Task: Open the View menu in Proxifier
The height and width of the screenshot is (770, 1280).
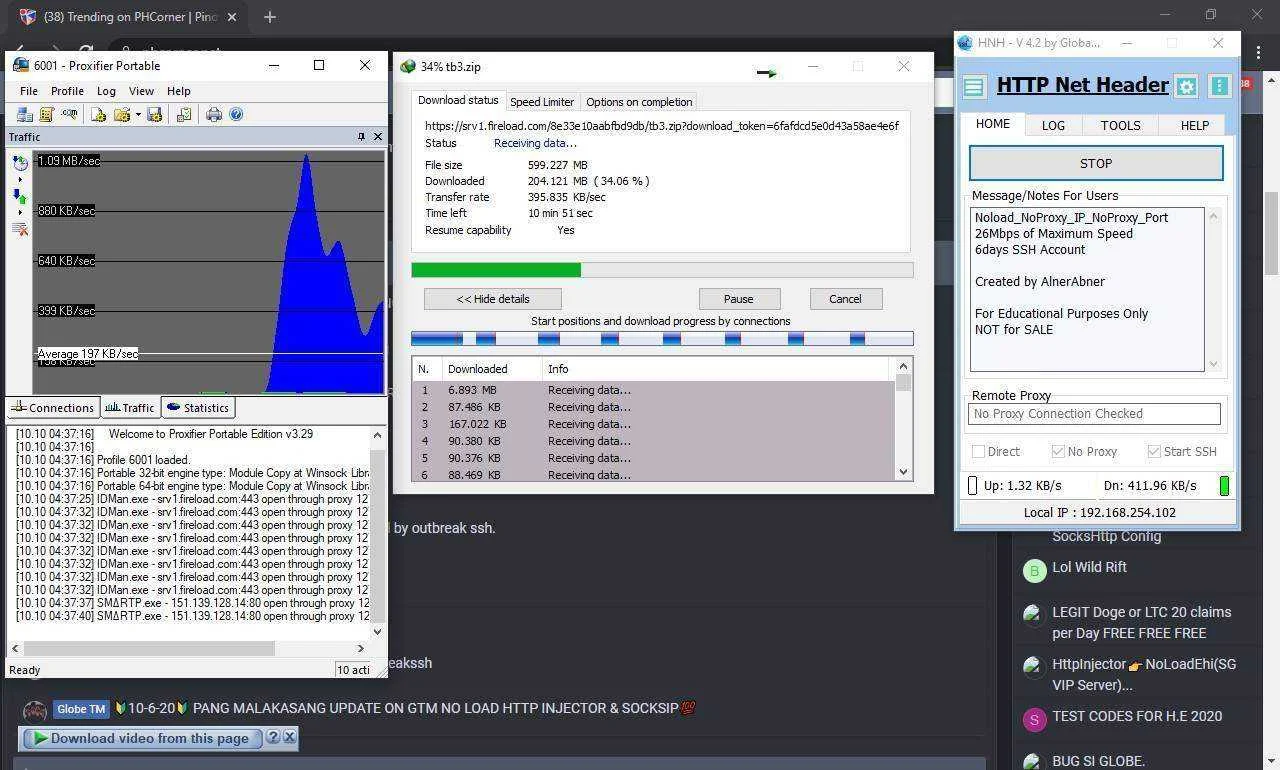Action: tap(141, 91)
